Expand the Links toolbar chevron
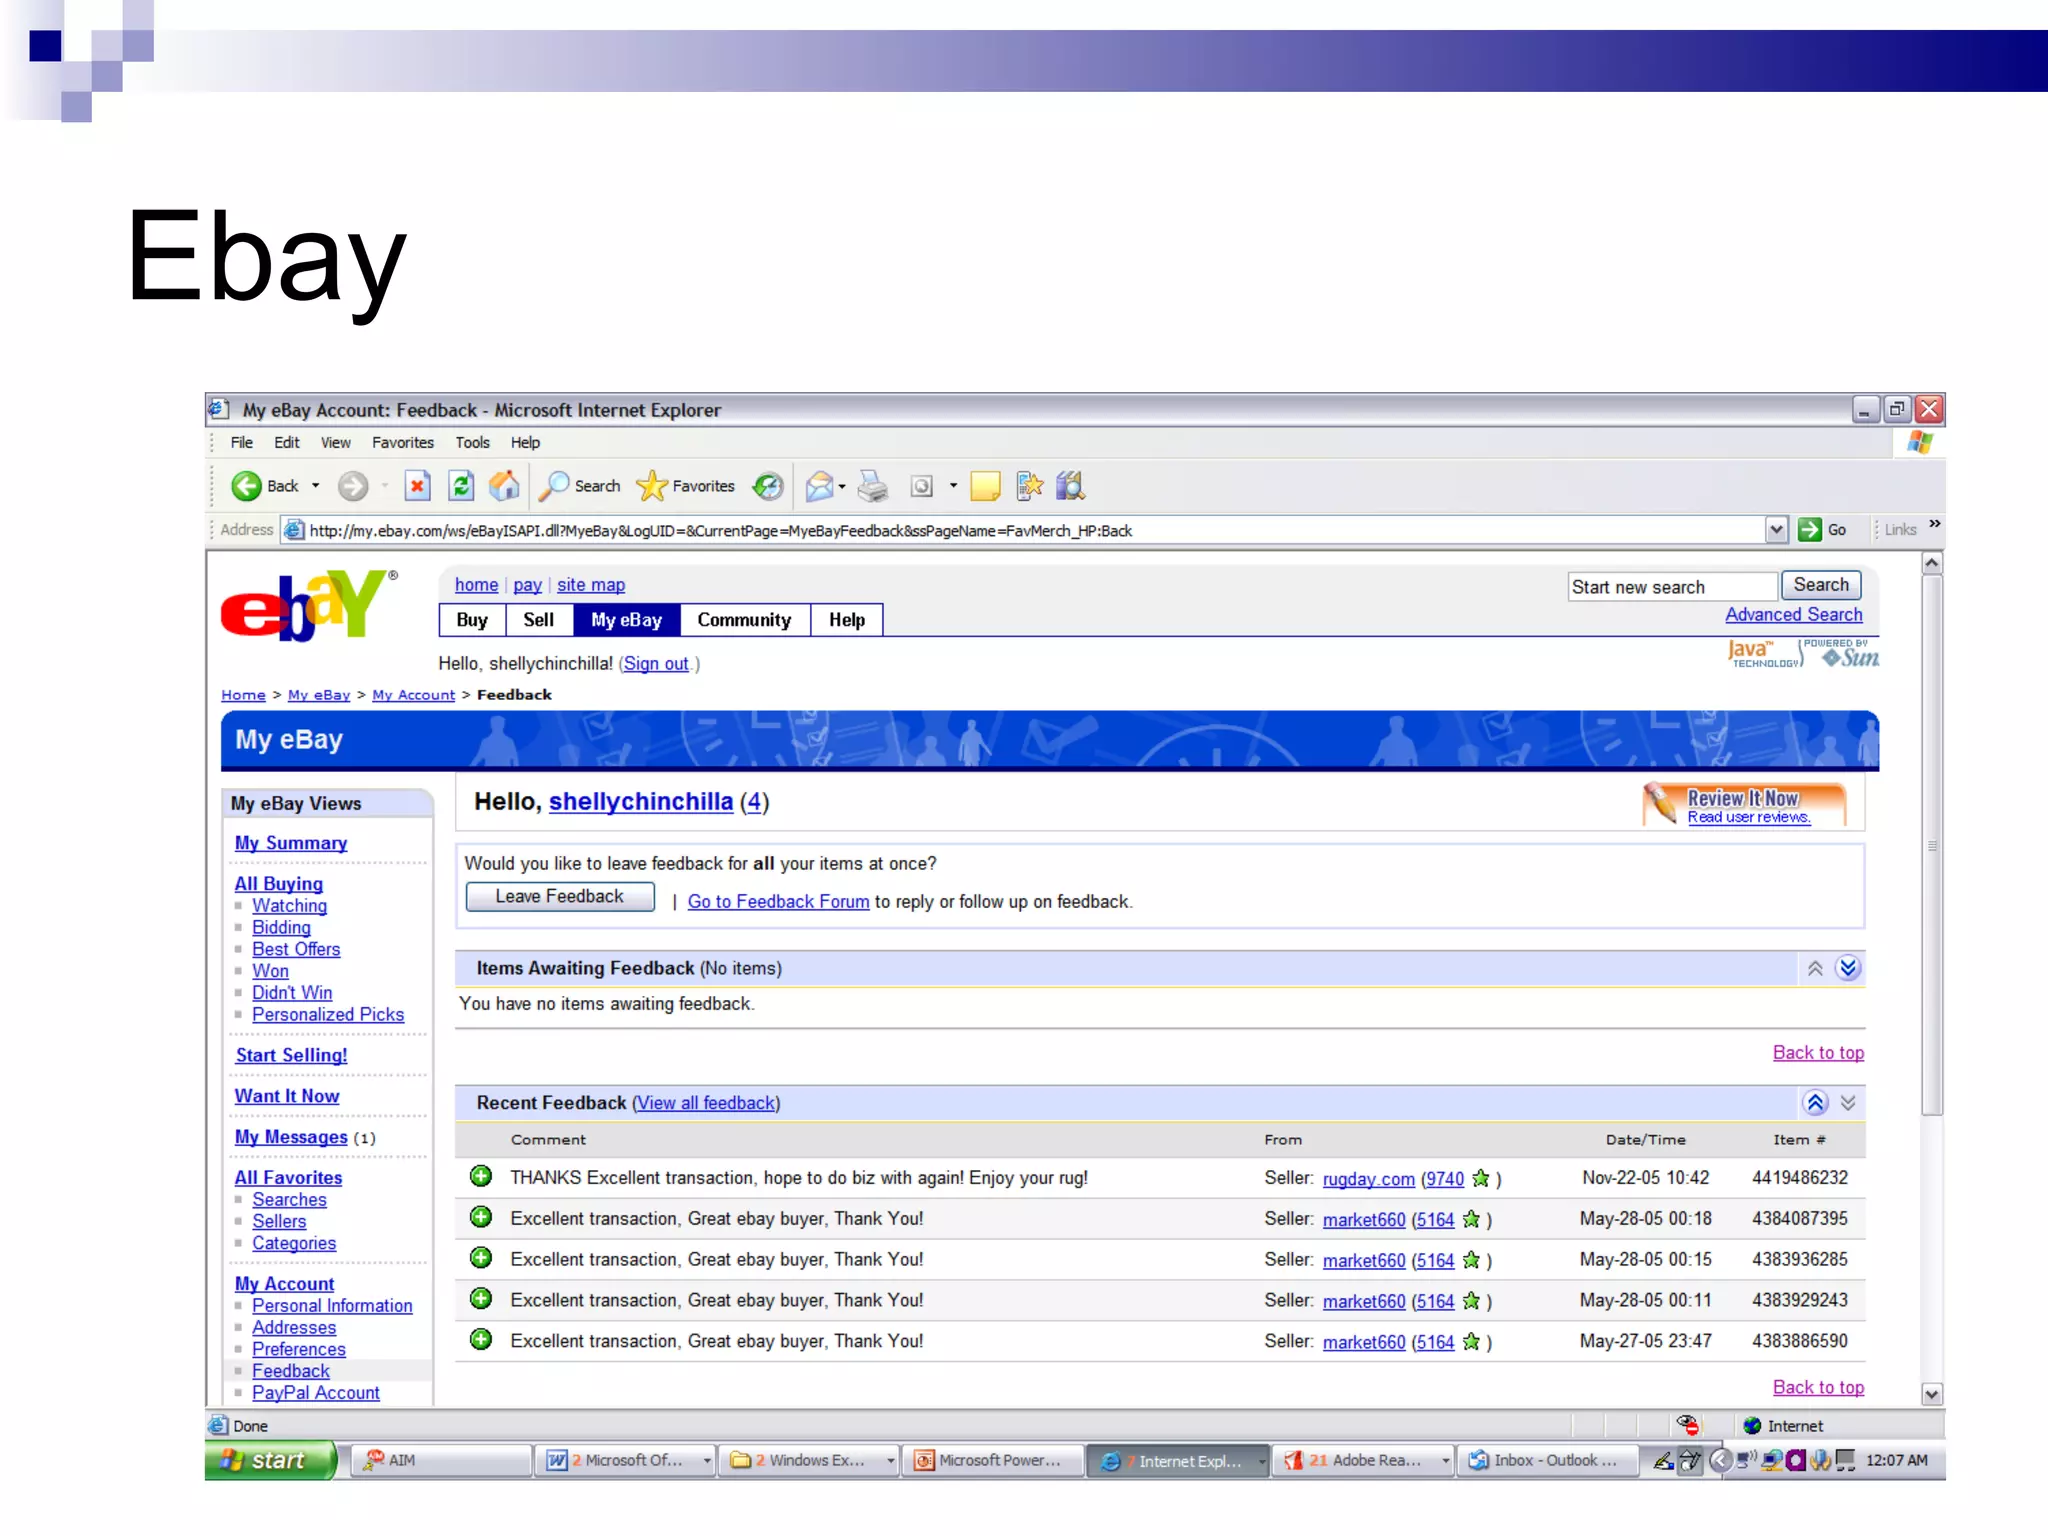This screenshot has height=1536, width=2048. (x=1935, y=524)
